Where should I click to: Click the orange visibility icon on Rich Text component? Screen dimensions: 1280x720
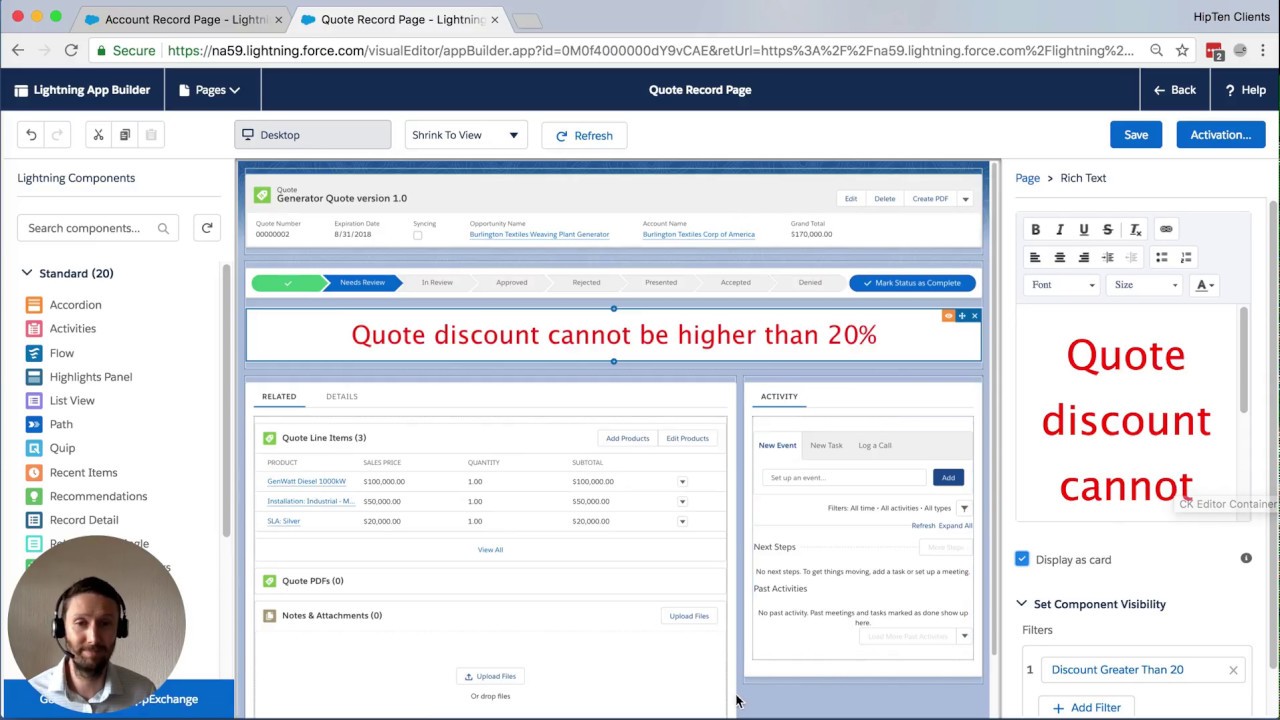click(949, 316)
